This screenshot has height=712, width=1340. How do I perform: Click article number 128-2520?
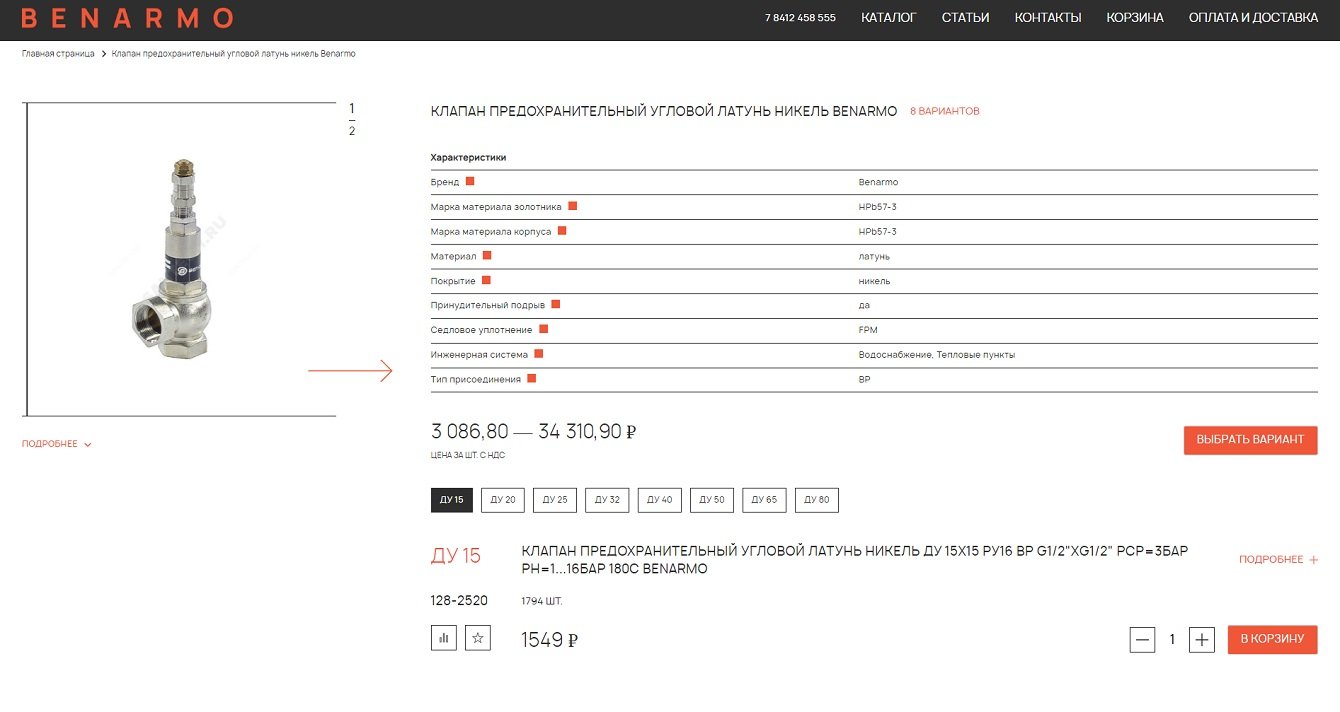pyautogui.click(x=459, y=600)
